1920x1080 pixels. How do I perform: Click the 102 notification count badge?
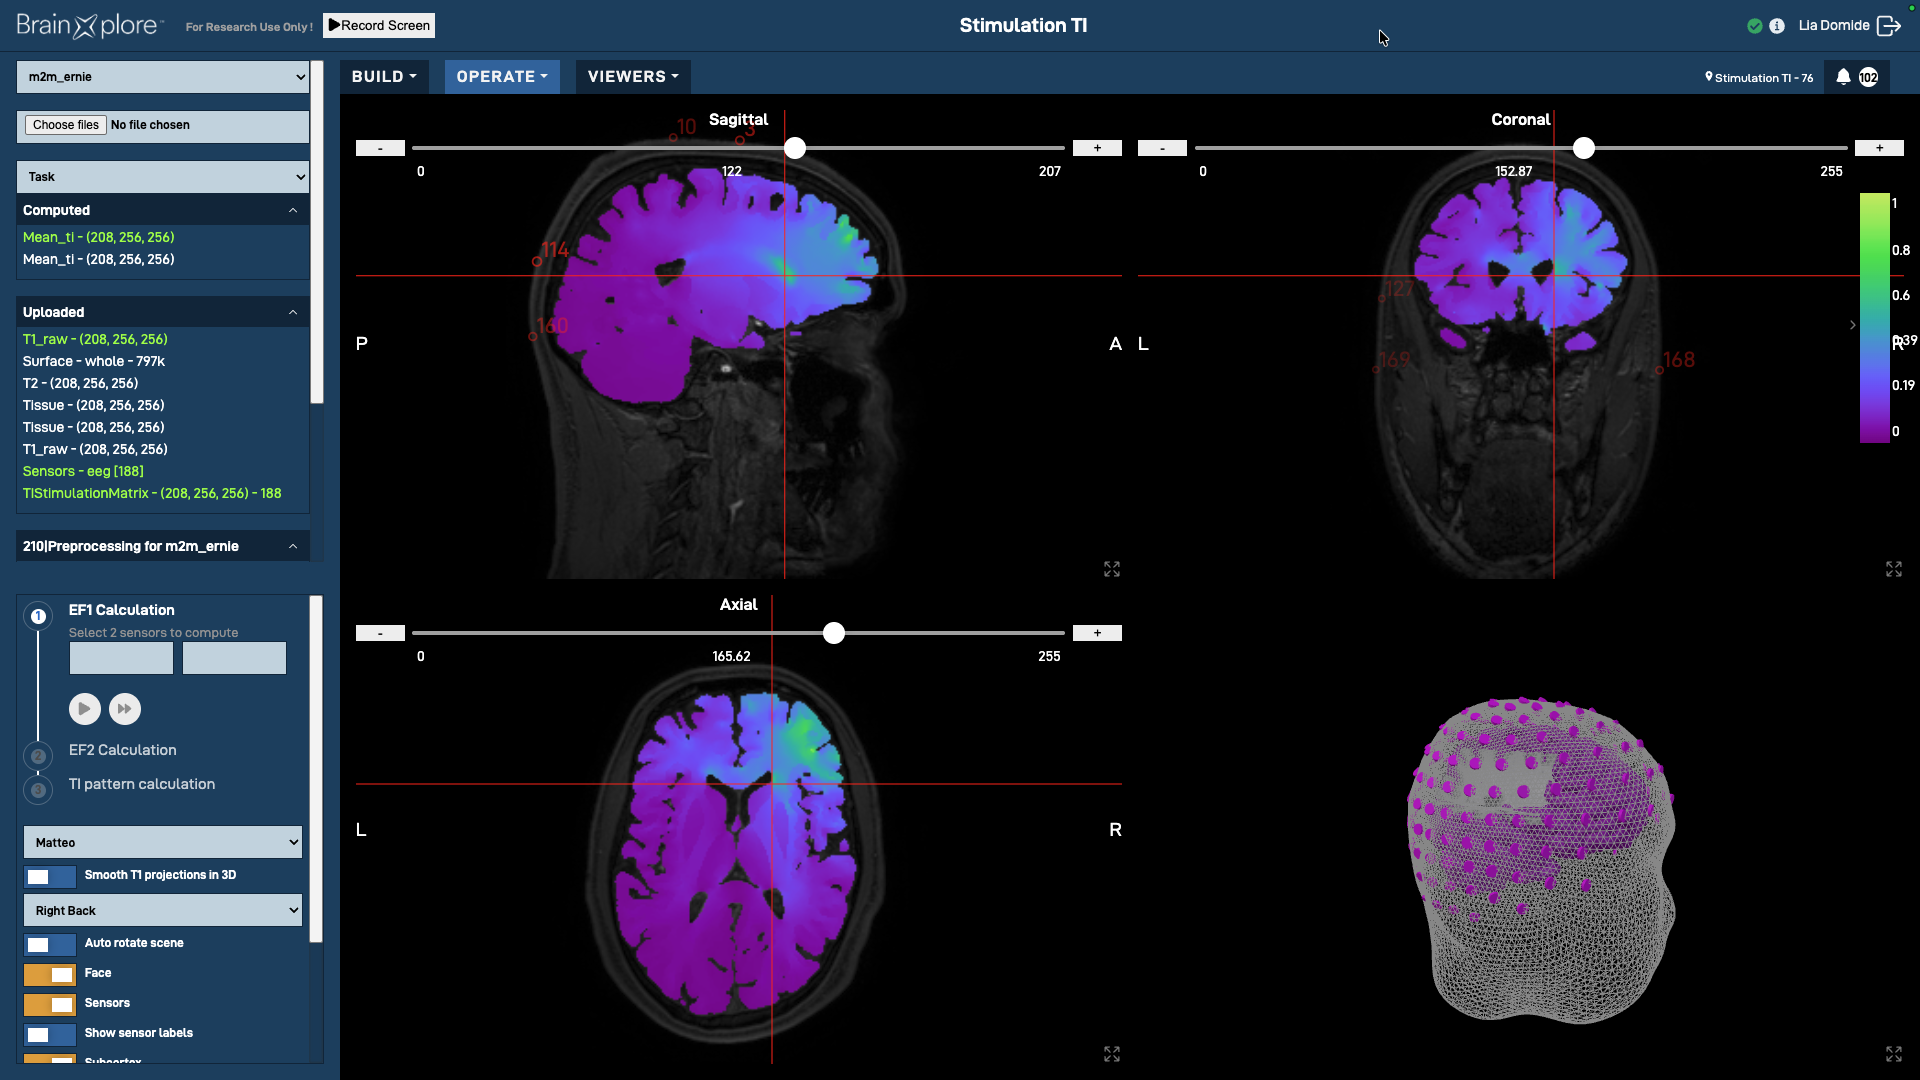click(x=1868, y=77)
